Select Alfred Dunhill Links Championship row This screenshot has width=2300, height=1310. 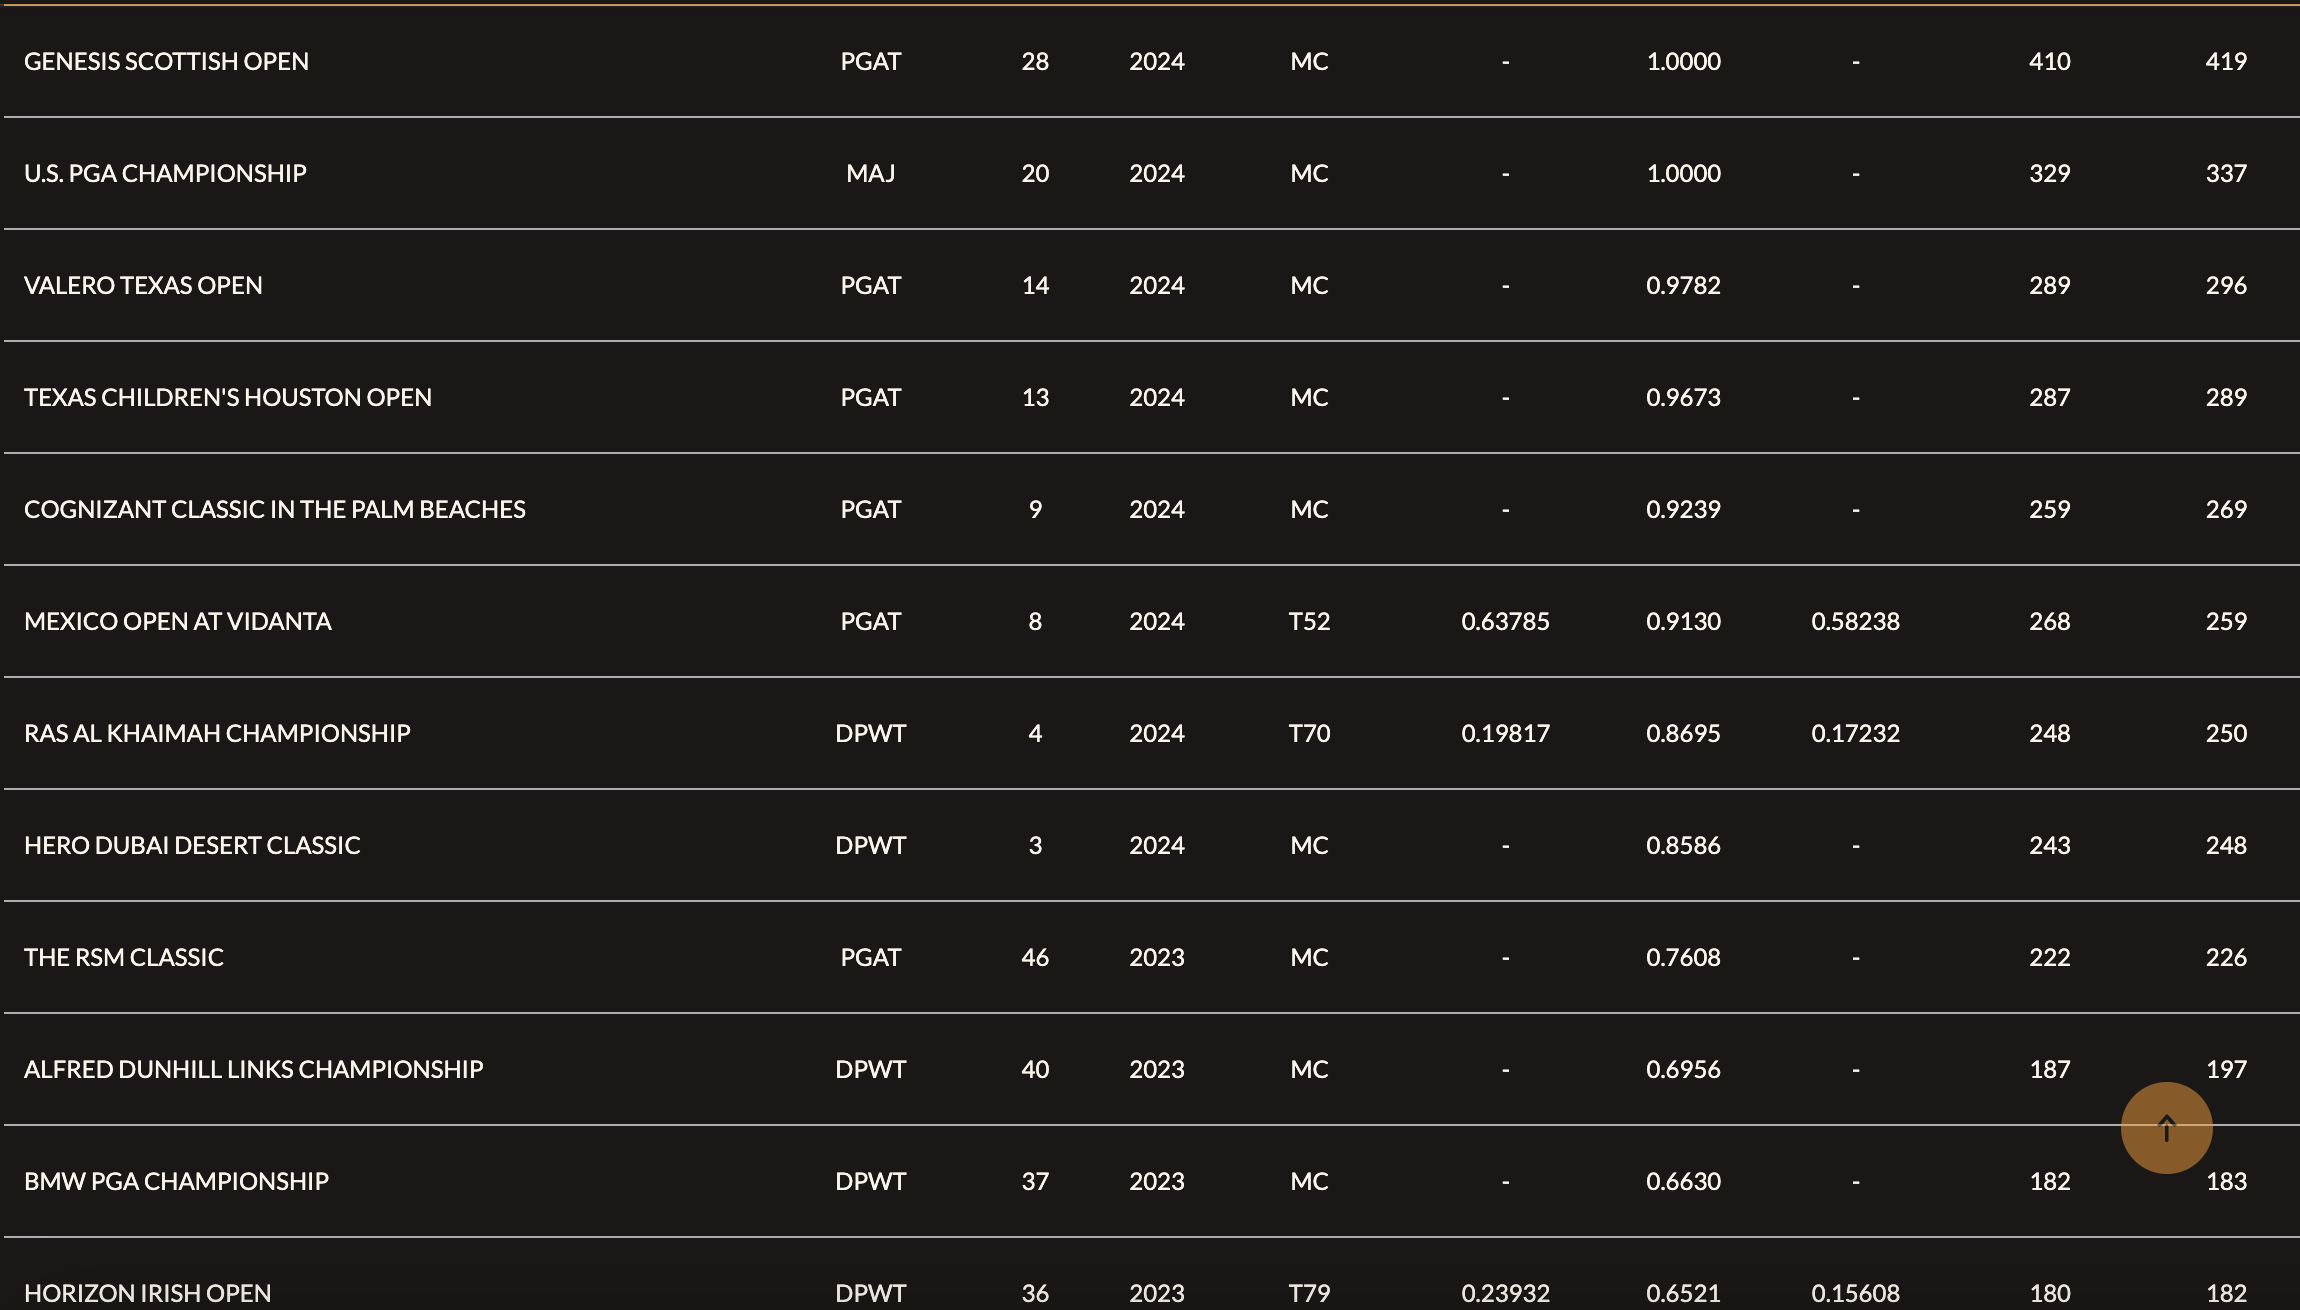(1150, 1069)
